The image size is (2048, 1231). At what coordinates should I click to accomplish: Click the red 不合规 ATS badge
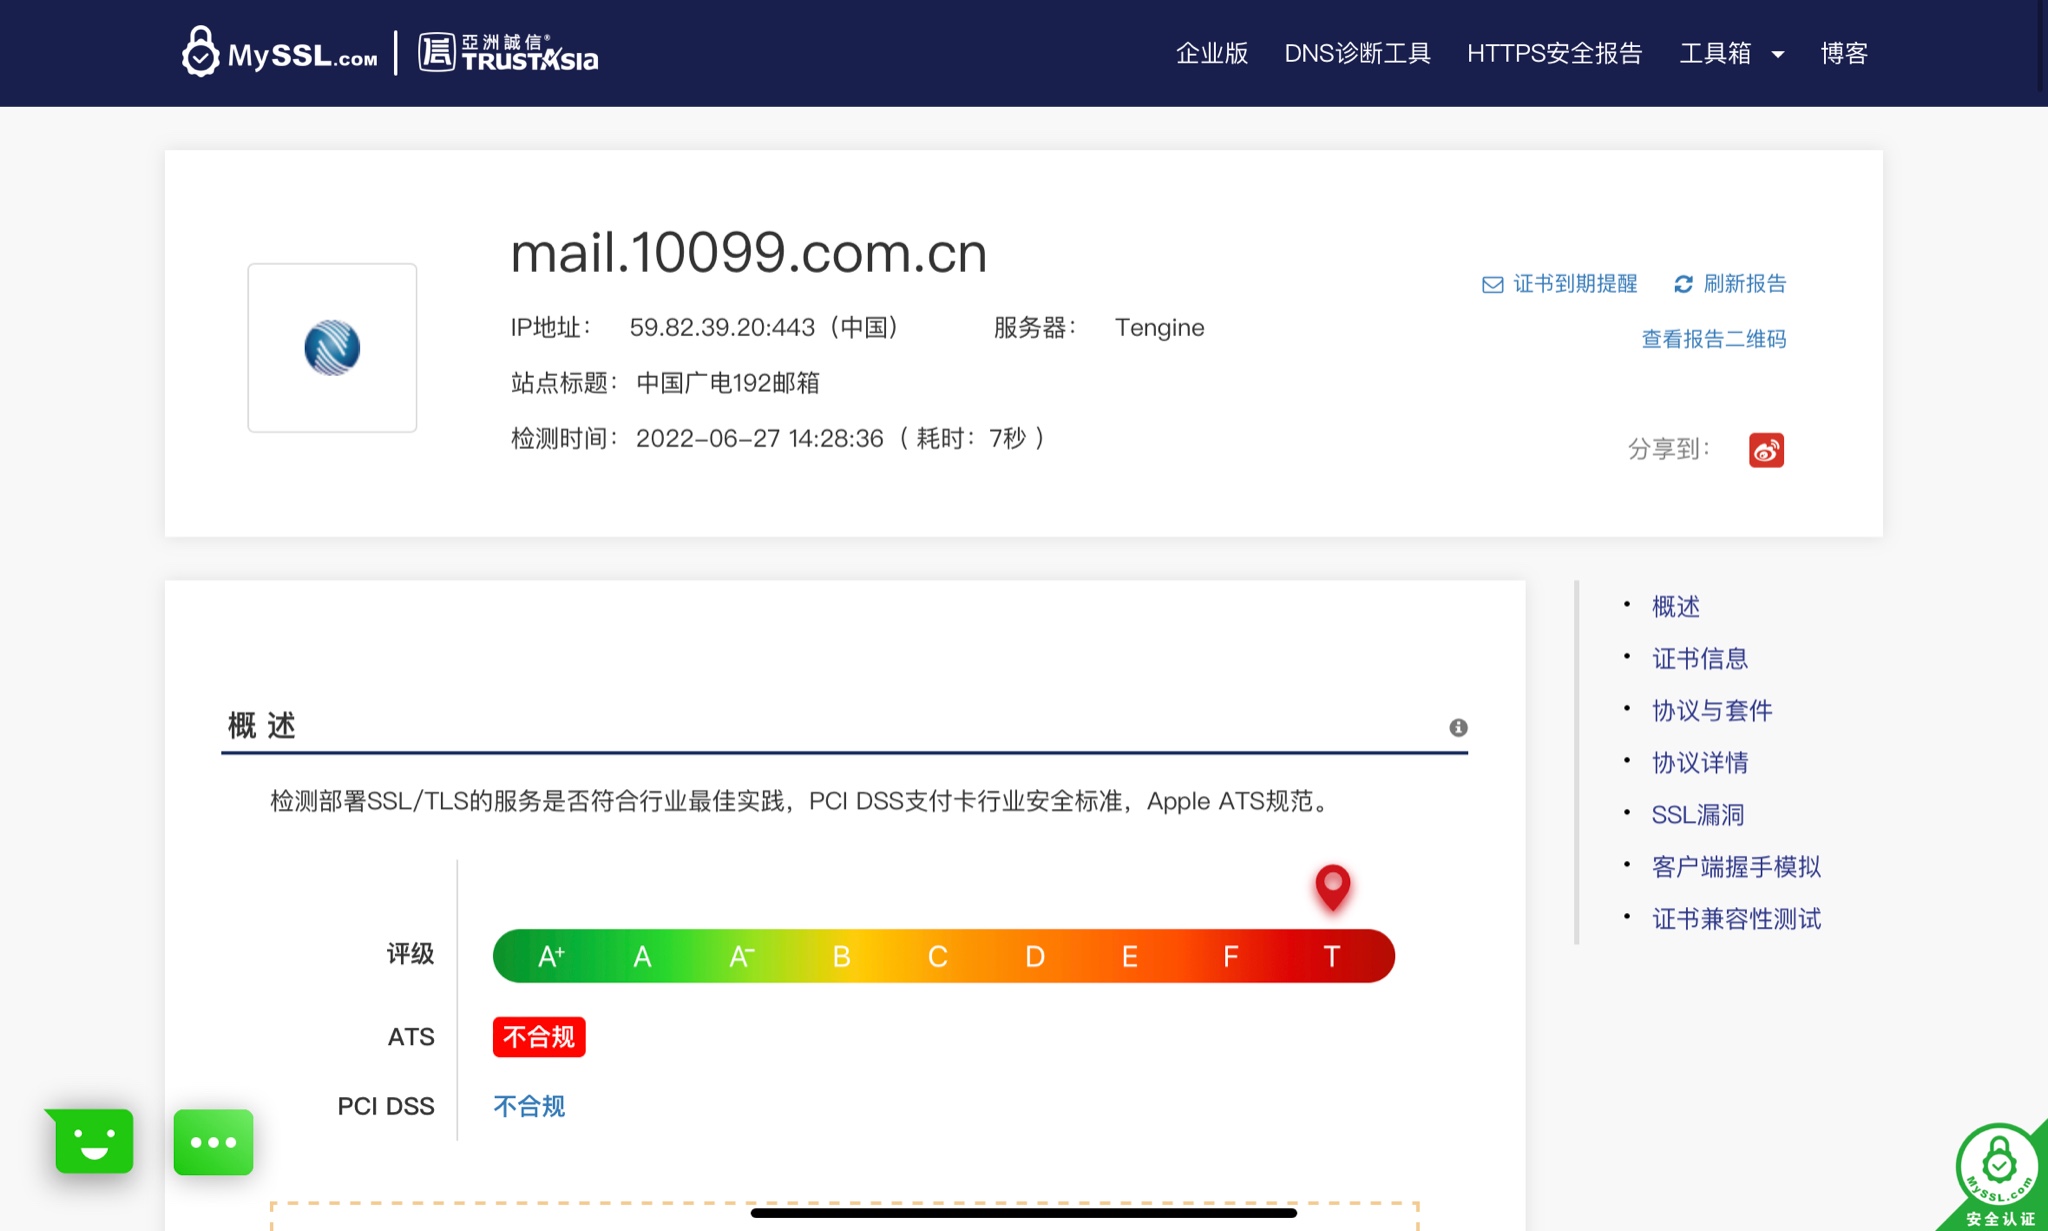point(539,1037)
